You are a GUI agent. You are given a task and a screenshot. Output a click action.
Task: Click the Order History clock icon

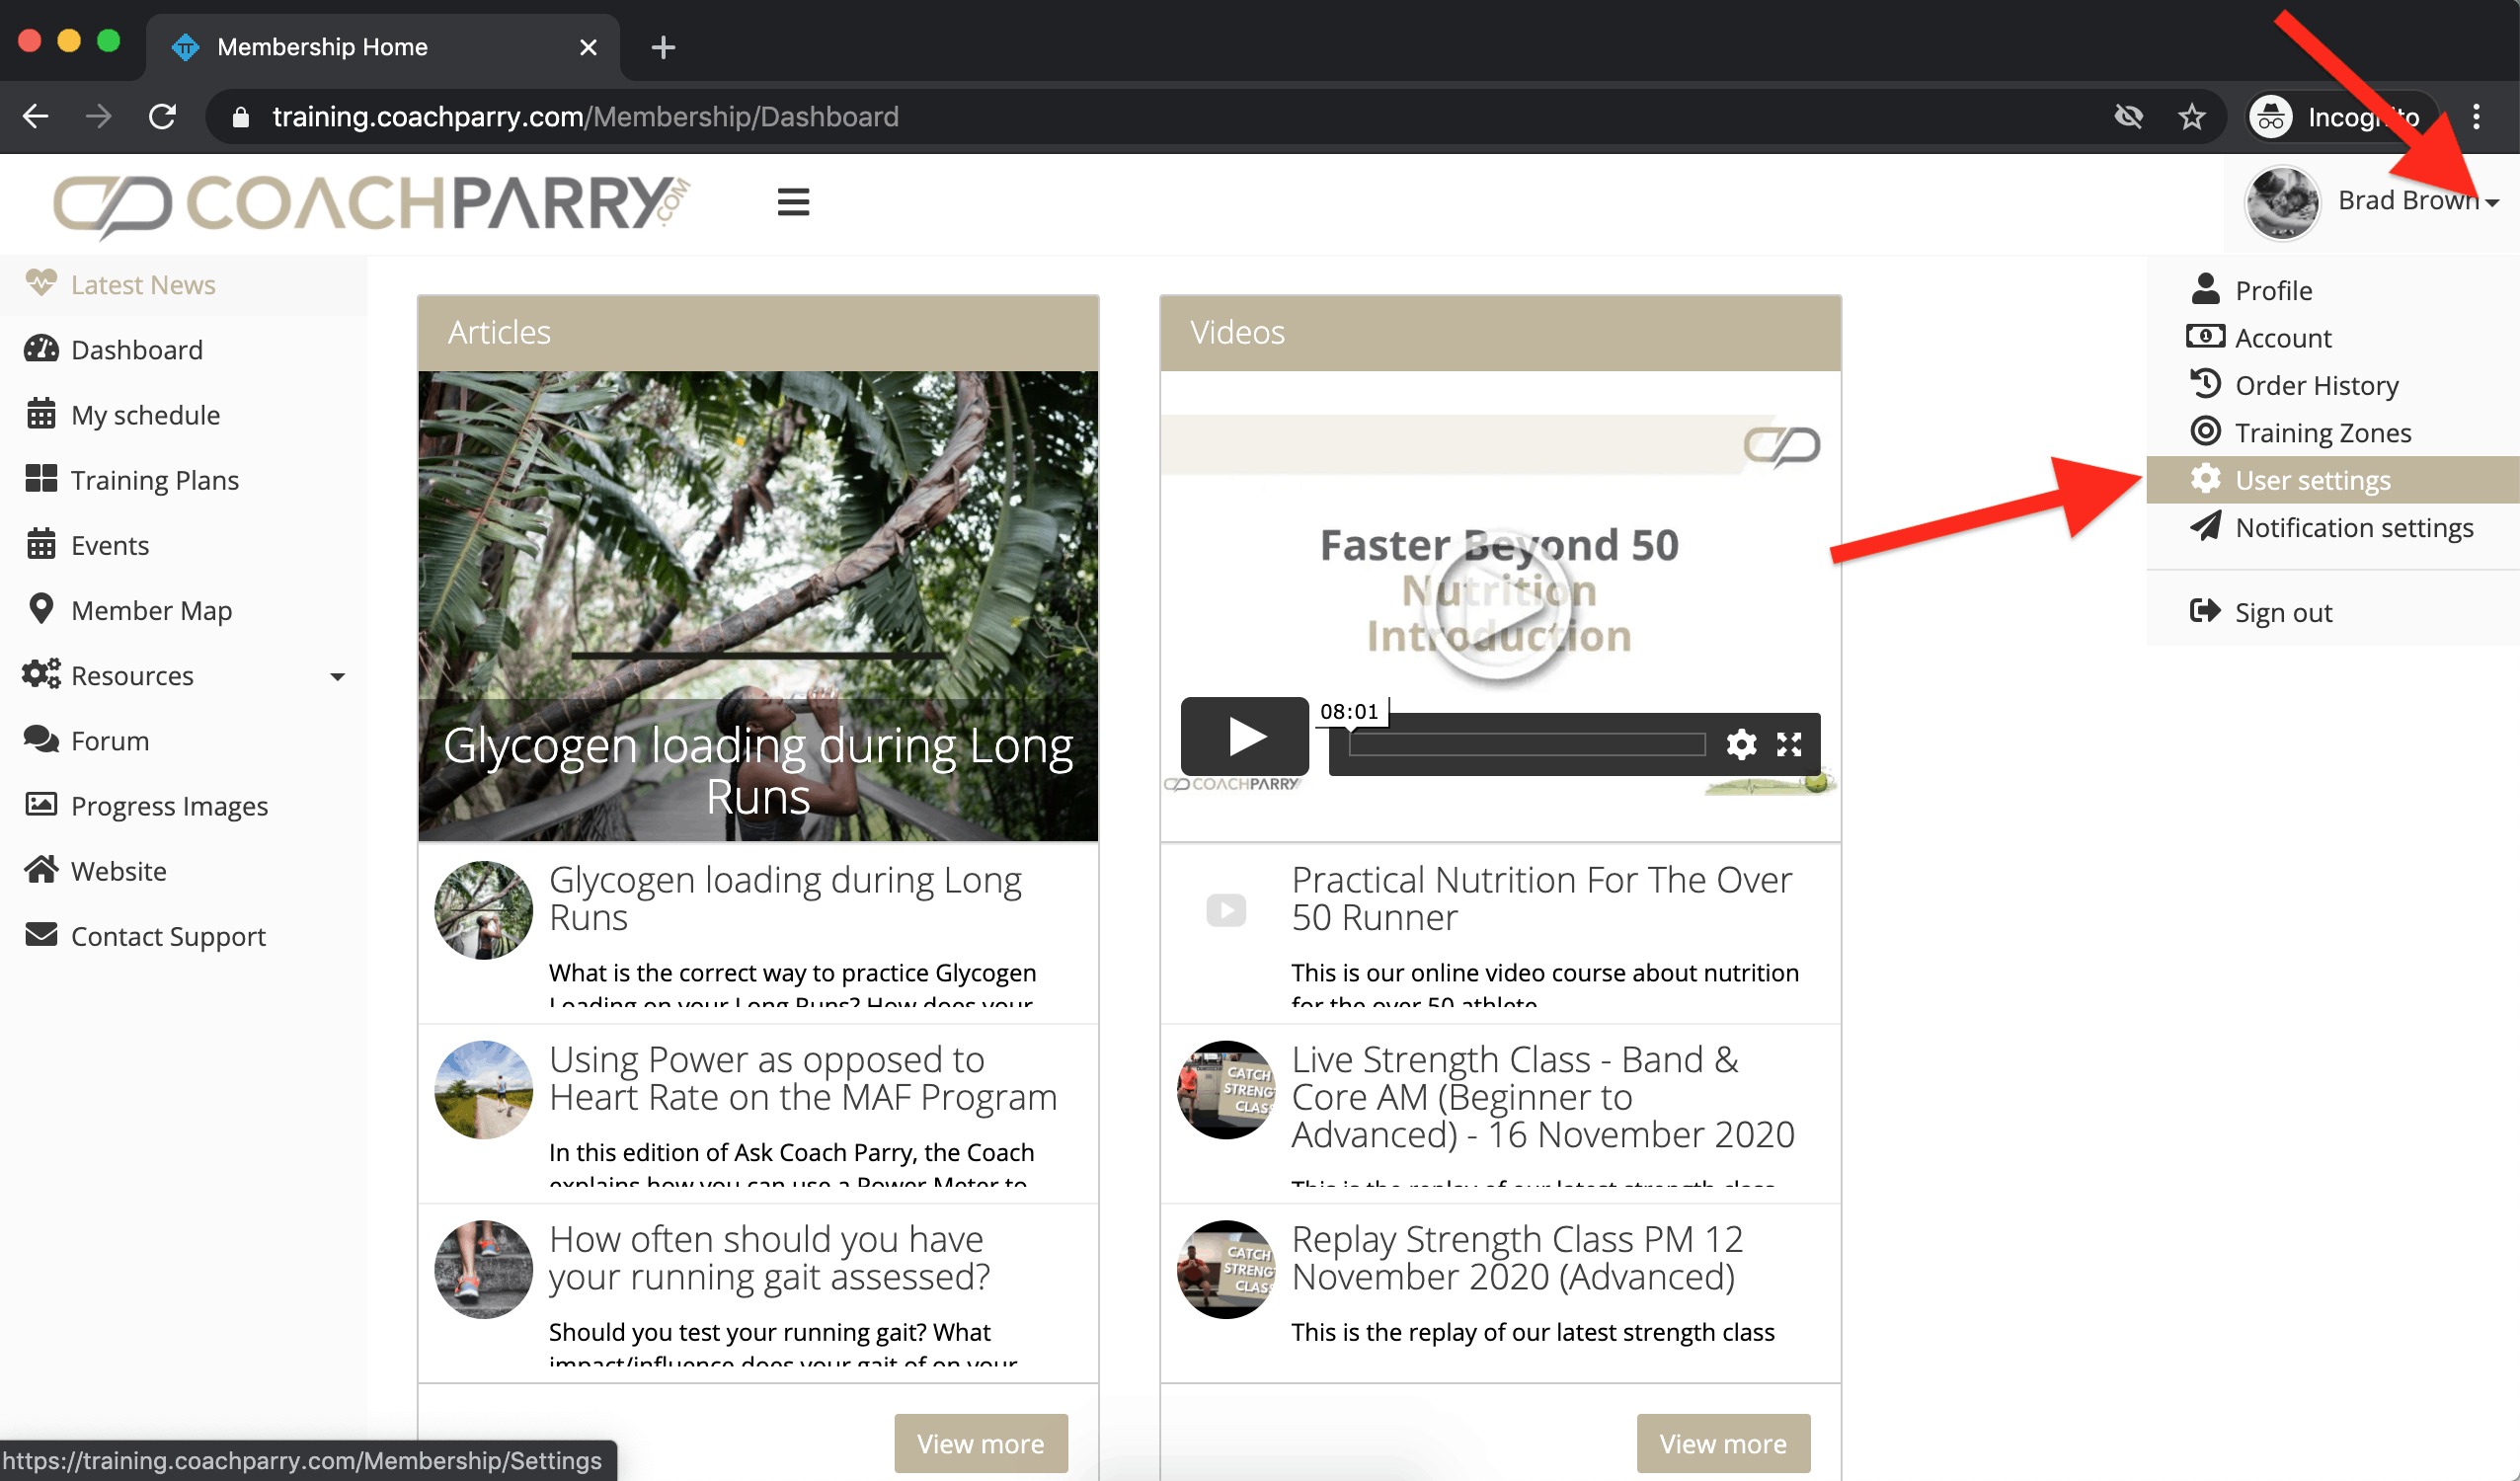[2205, 385]
